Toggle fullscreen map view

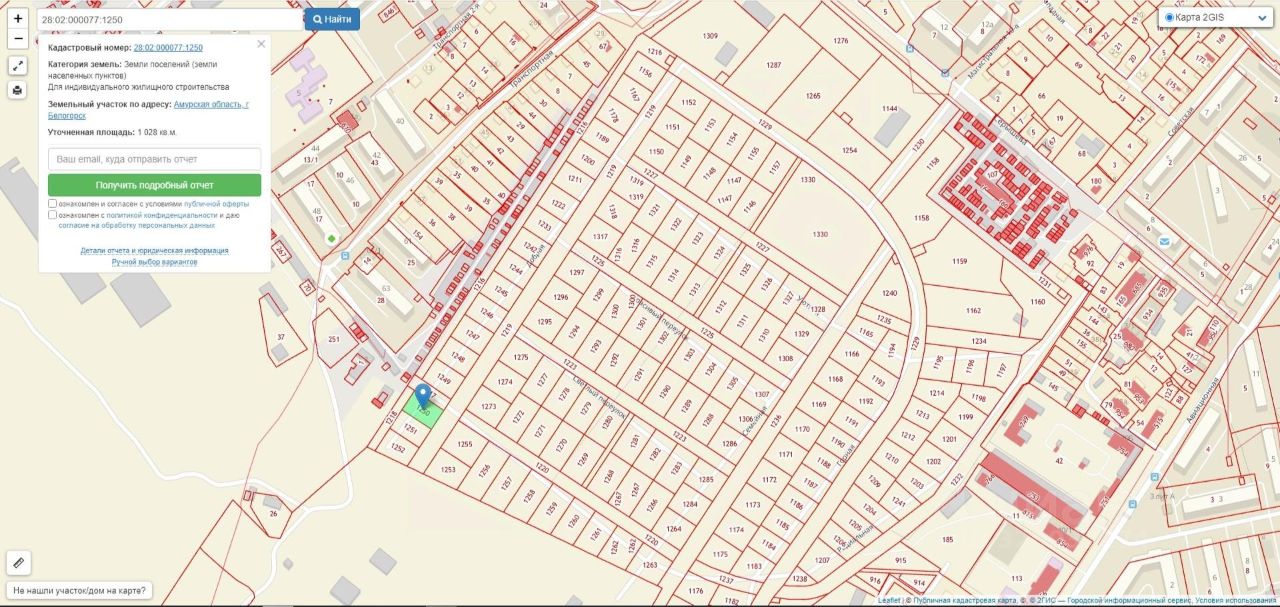coord(18,66)
